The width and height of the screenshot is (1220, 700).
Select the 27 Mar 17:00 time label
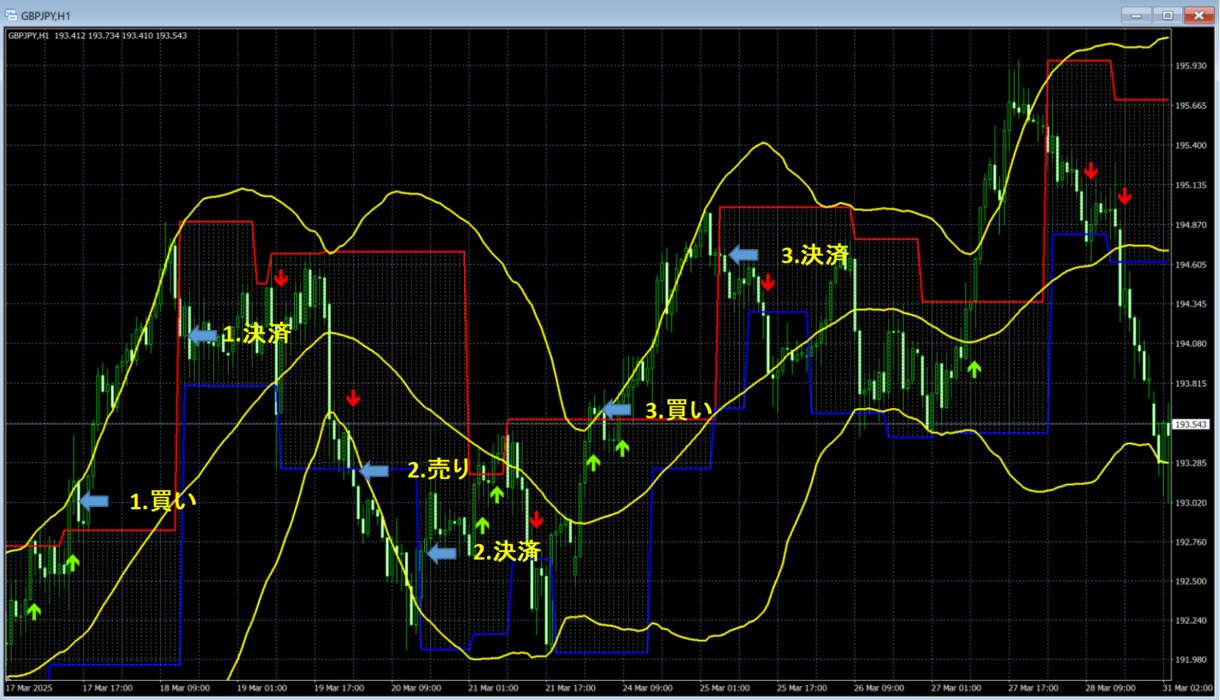point(1032,689)
